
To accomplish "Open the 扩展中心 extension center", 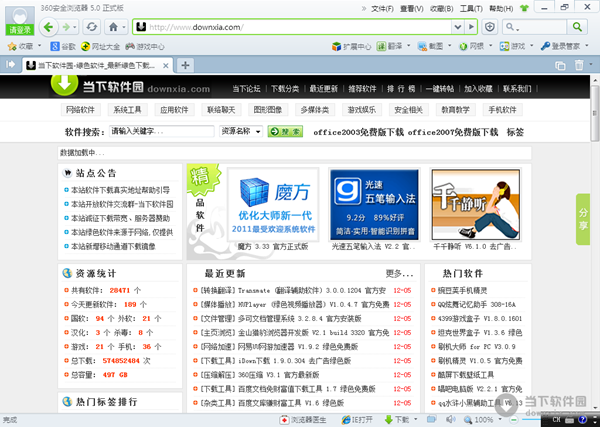I will point(351,46).
